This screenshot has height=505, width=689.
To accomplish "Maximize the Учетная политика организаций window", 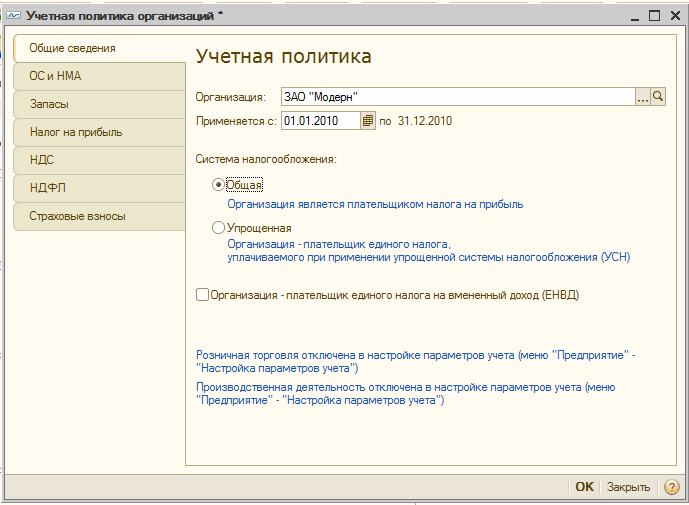I will click(654, 16).
